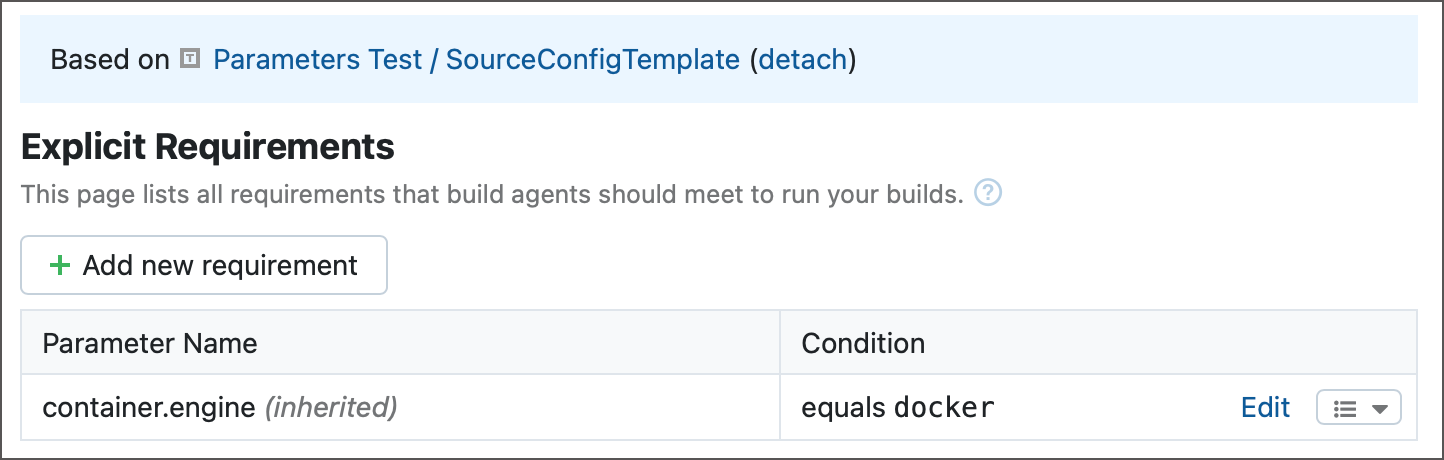This screenshot has width=1444, height=460.
Task: Click the Parameter Name column header
Action: pos(150,344)
